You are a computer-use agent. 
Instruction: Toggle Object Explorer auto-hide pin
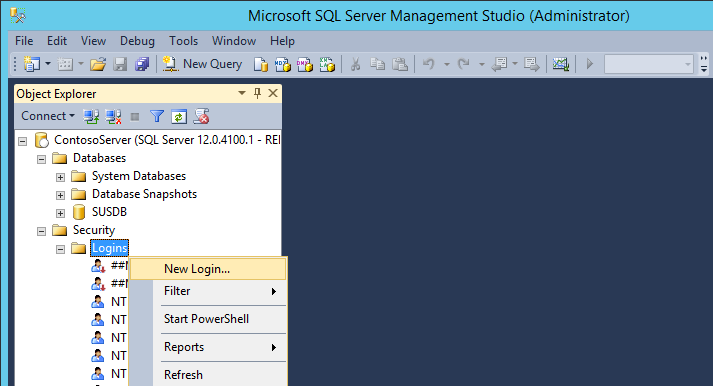click(x=257, y=93)
